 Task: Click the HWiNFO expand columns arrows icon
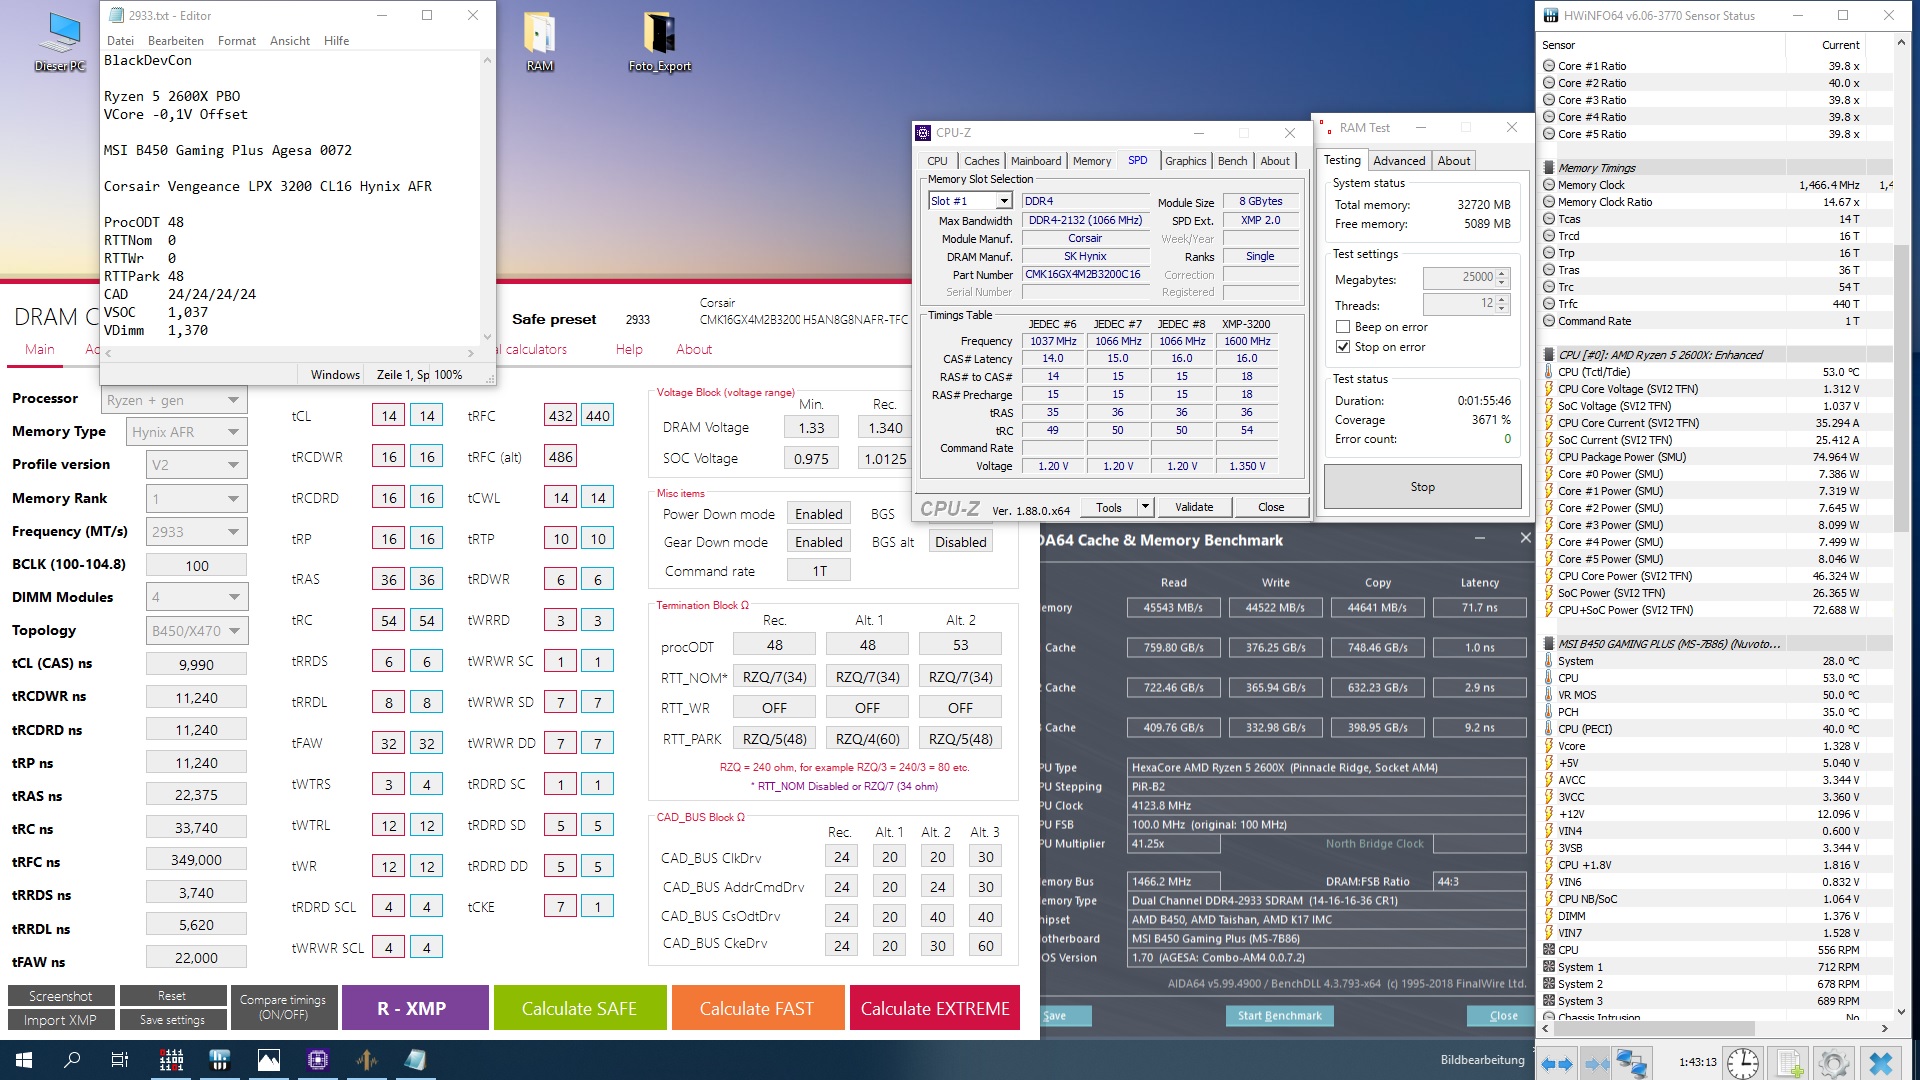[1555, 1063]
